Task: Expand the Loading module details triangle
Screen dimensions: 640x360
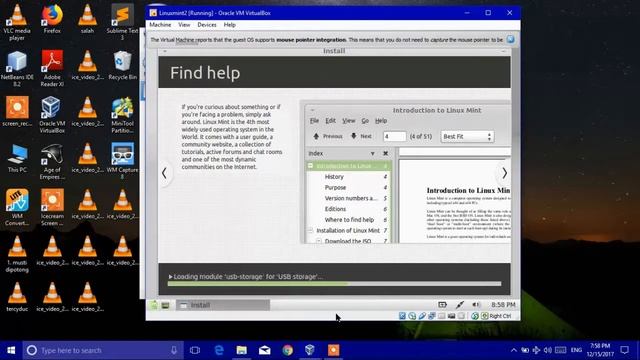Action: coord(170,277)
